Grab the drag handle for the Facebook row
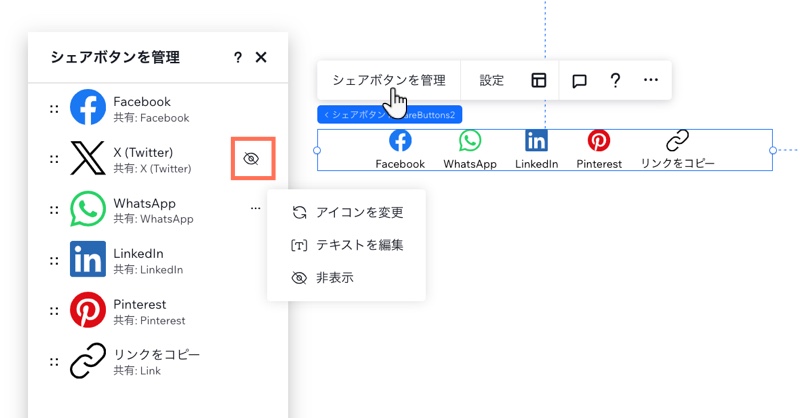The height and width of the screenshot is (418, 800). 54,109
